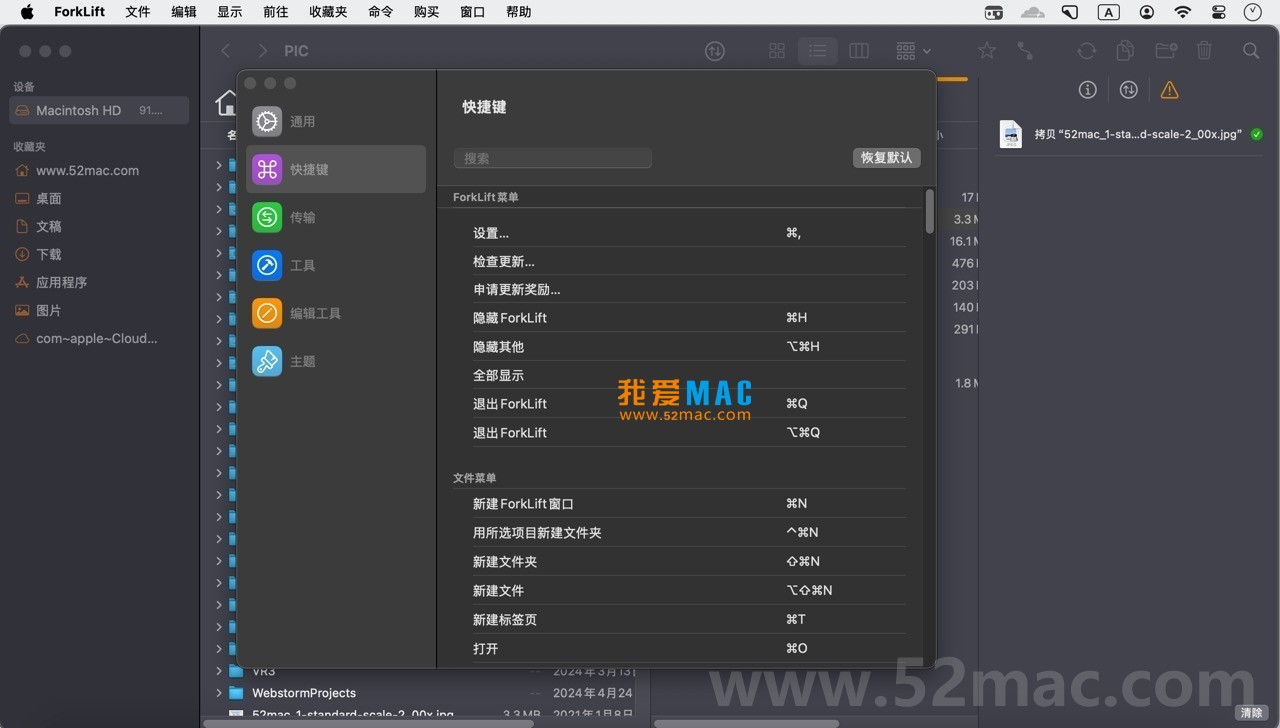Screen dimensions: 1280x728
Task: Show the info tab in activity panel
Action: (1088, 90)
